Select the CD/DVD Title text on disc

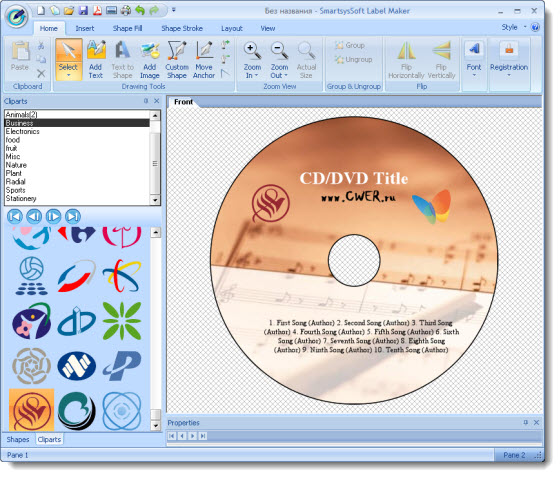point(354,178)
